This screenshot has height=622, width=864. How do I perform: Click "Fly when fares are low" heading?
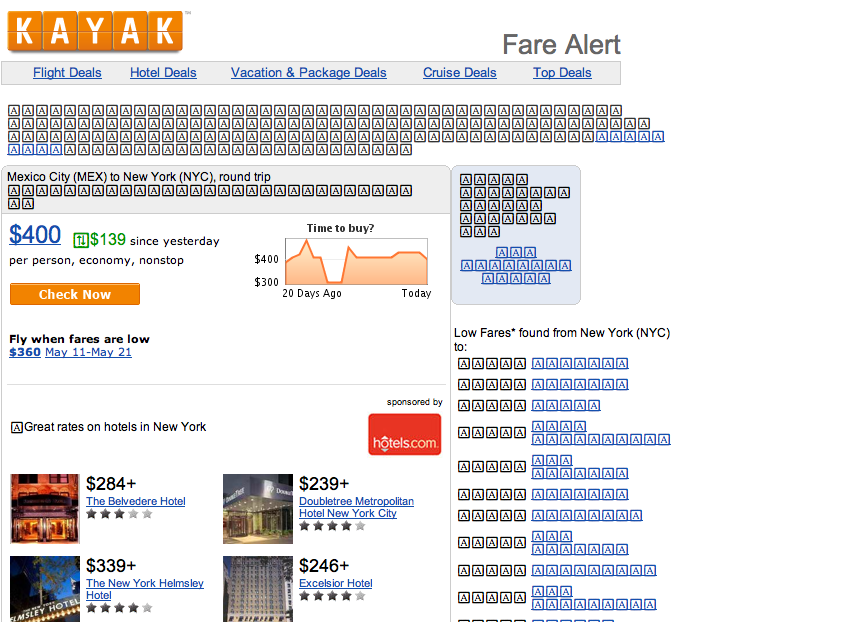click(79, 339)
